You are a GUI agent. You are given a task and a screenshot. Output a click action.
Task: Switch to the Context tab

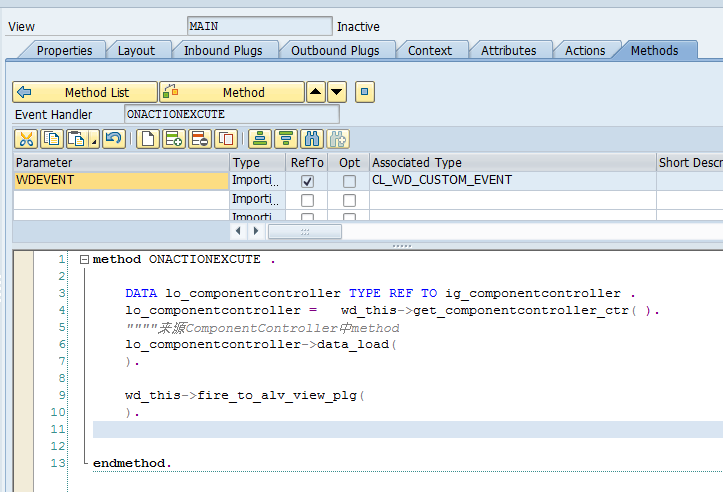click(x=430, y=50)
